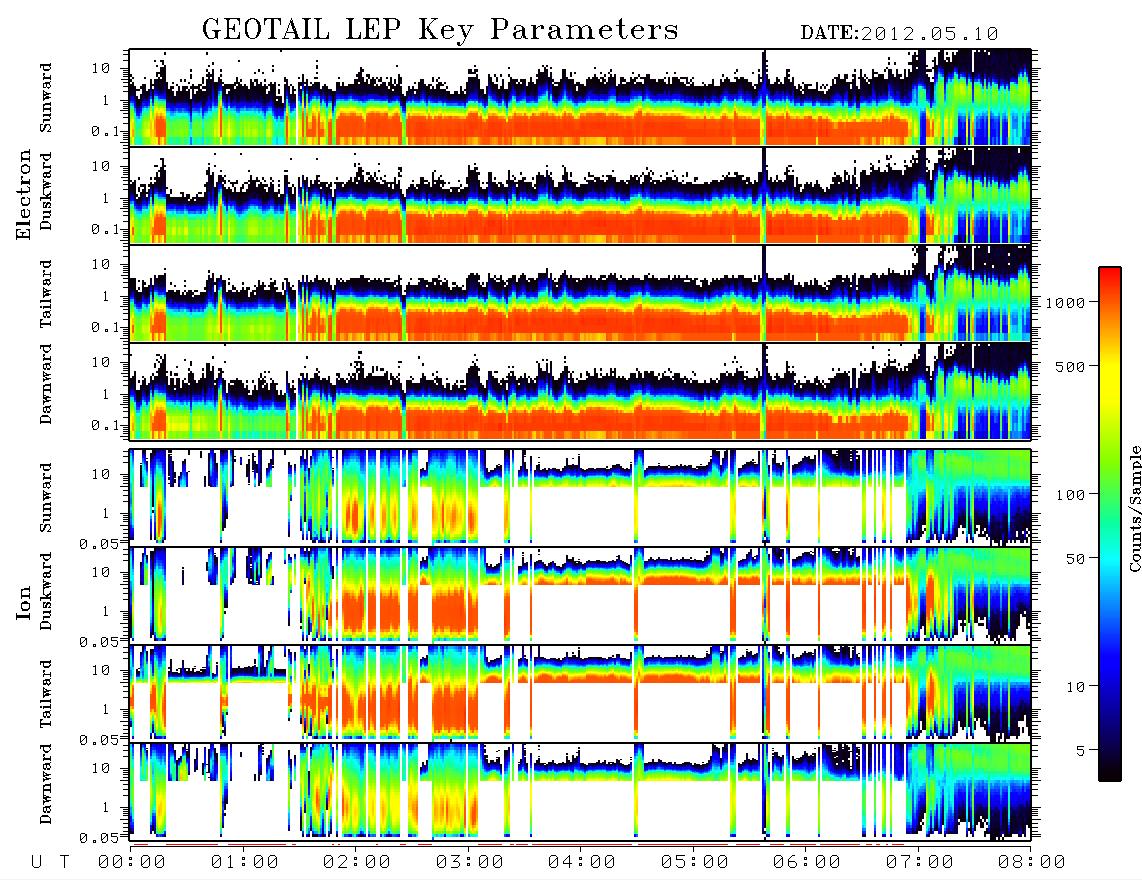Click the Ion "Dawnward" panel label

pyautogui.click(x=46, y=784)
